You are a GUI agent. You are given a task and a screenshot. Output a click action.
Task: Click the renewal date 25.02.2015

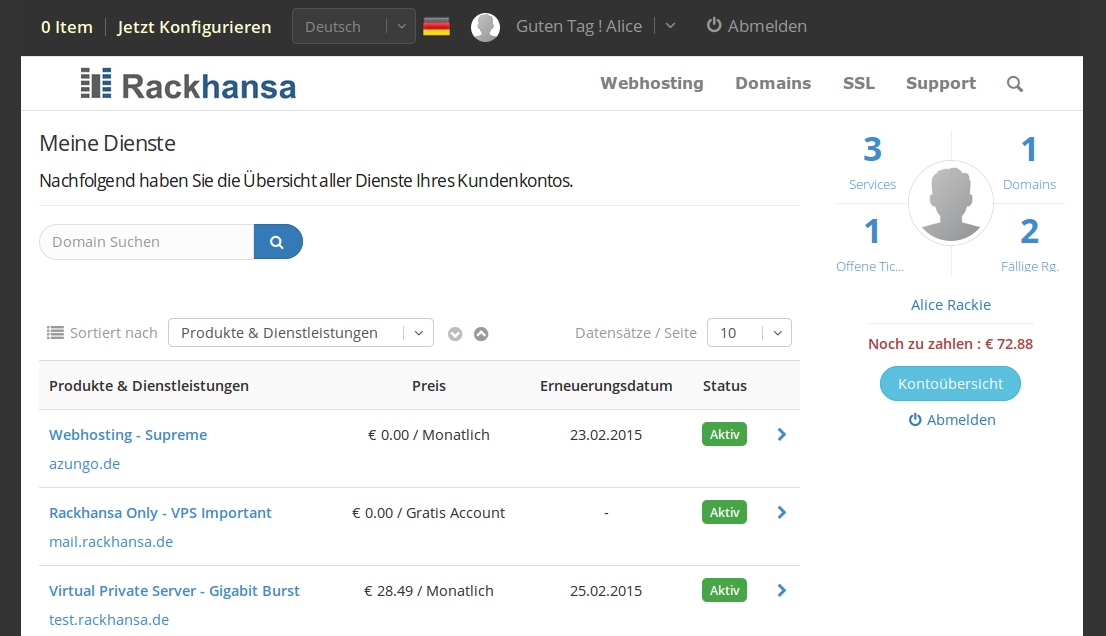click(x=606, y=591)
